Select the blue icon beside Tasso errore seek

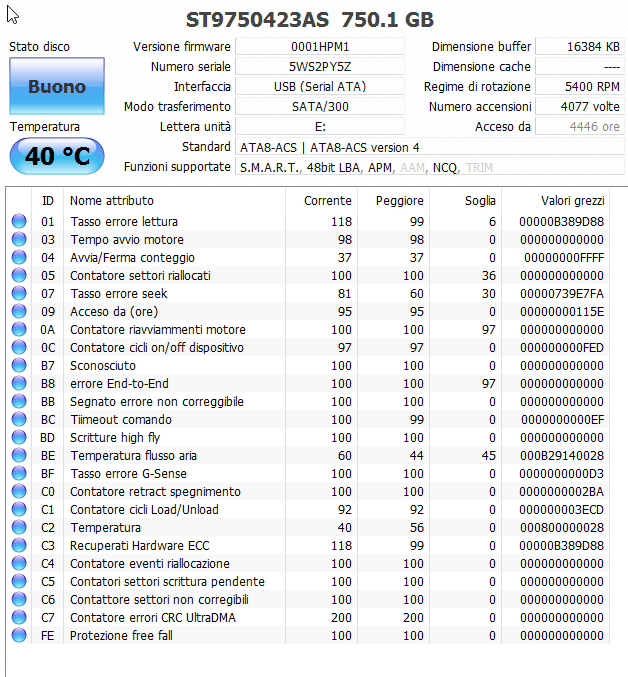pyautogui.click(x=19, y=294)
